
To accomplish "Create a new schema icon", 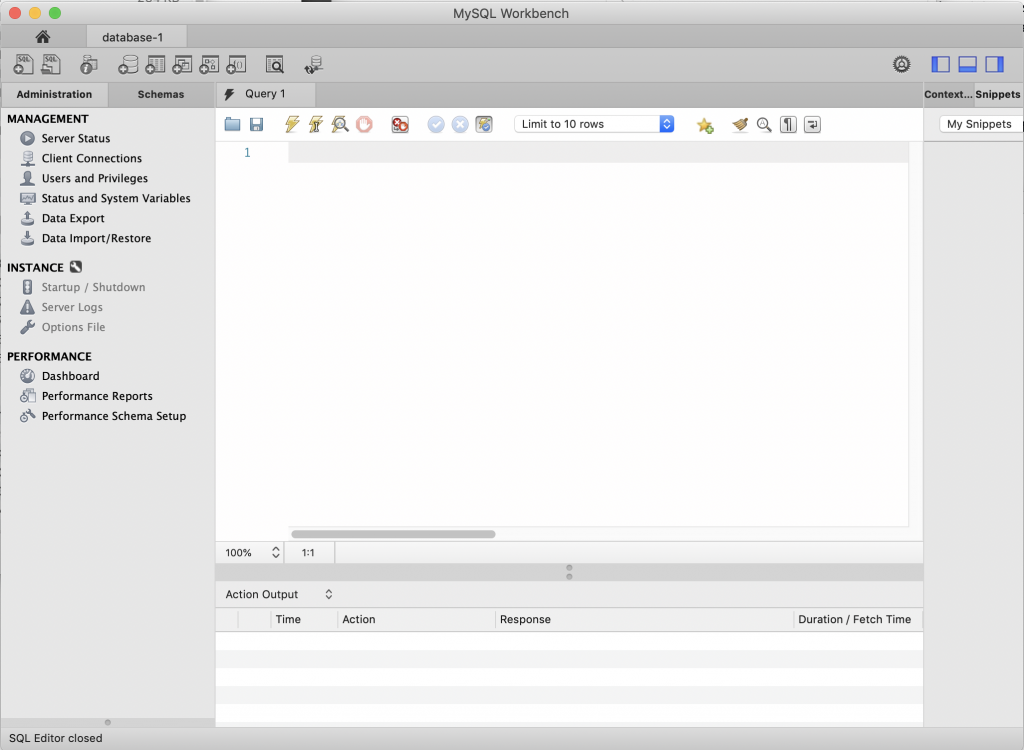I will click(x=128, y=65).
